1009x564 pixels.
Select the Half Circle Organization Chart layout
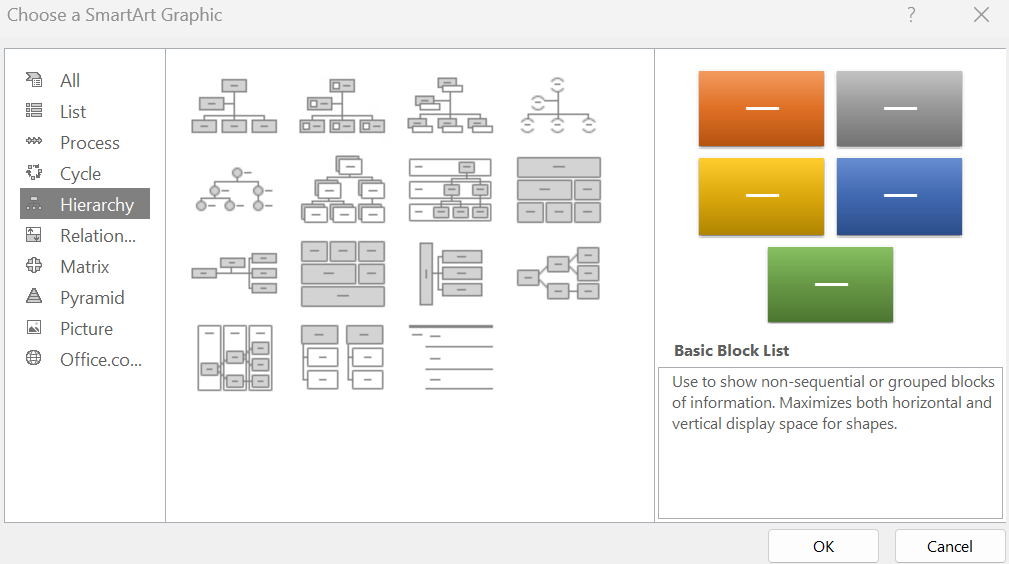(558, 106)
